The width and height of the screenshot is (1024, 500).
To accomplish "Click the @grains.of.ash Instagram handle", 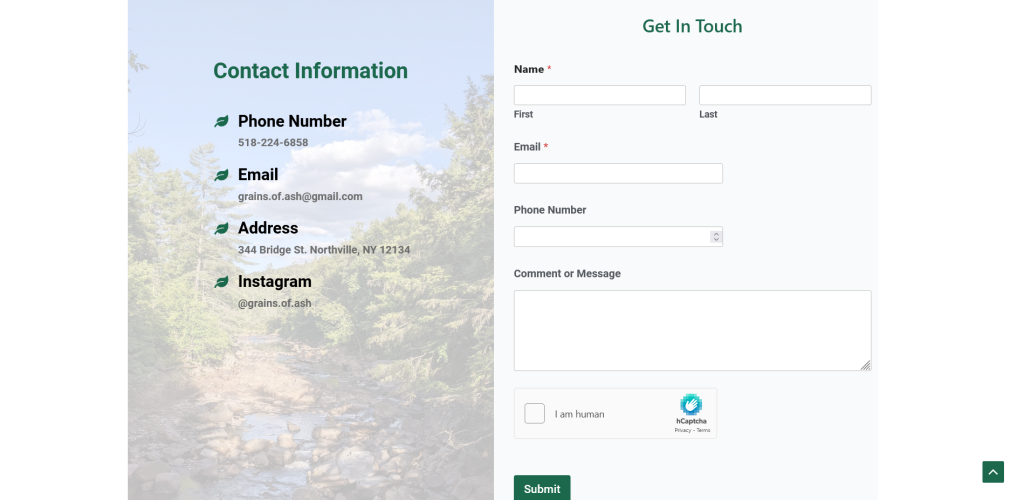I will [274, 304].
